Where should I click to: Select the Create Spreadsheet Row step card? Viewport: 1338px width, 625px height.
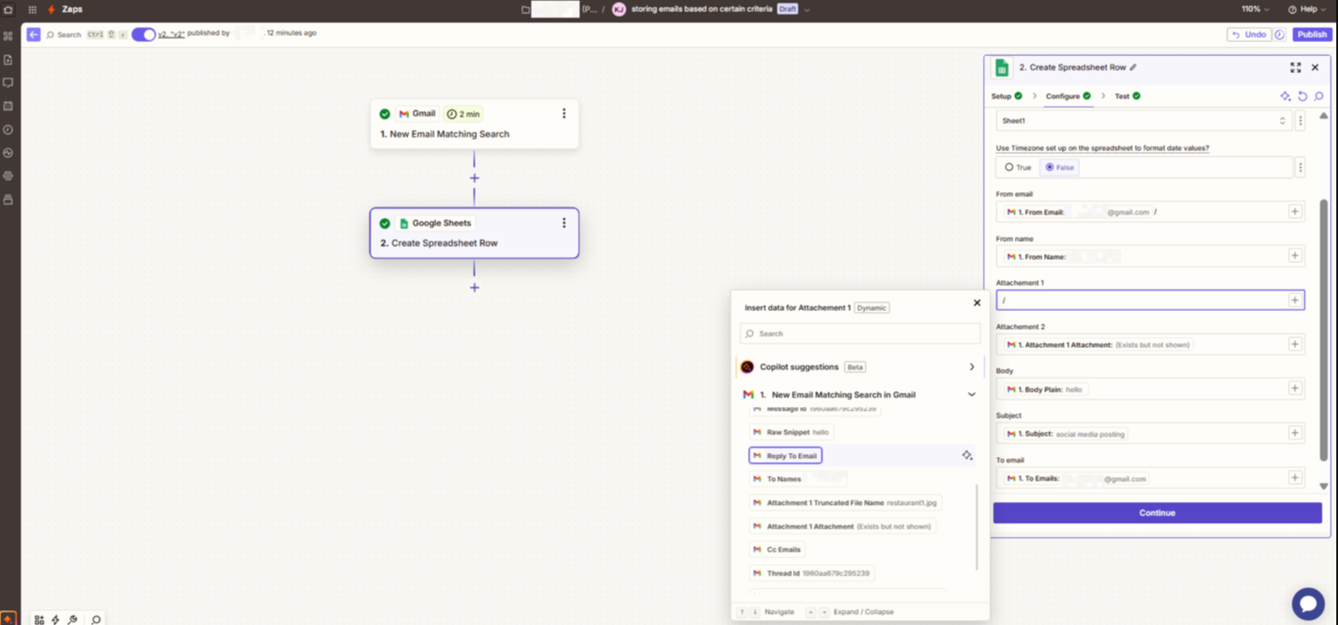click(x=474, y=233)
